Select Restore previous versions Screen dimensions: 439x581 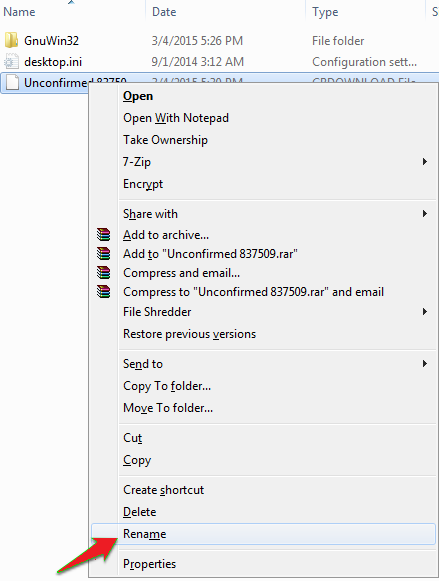189,334
